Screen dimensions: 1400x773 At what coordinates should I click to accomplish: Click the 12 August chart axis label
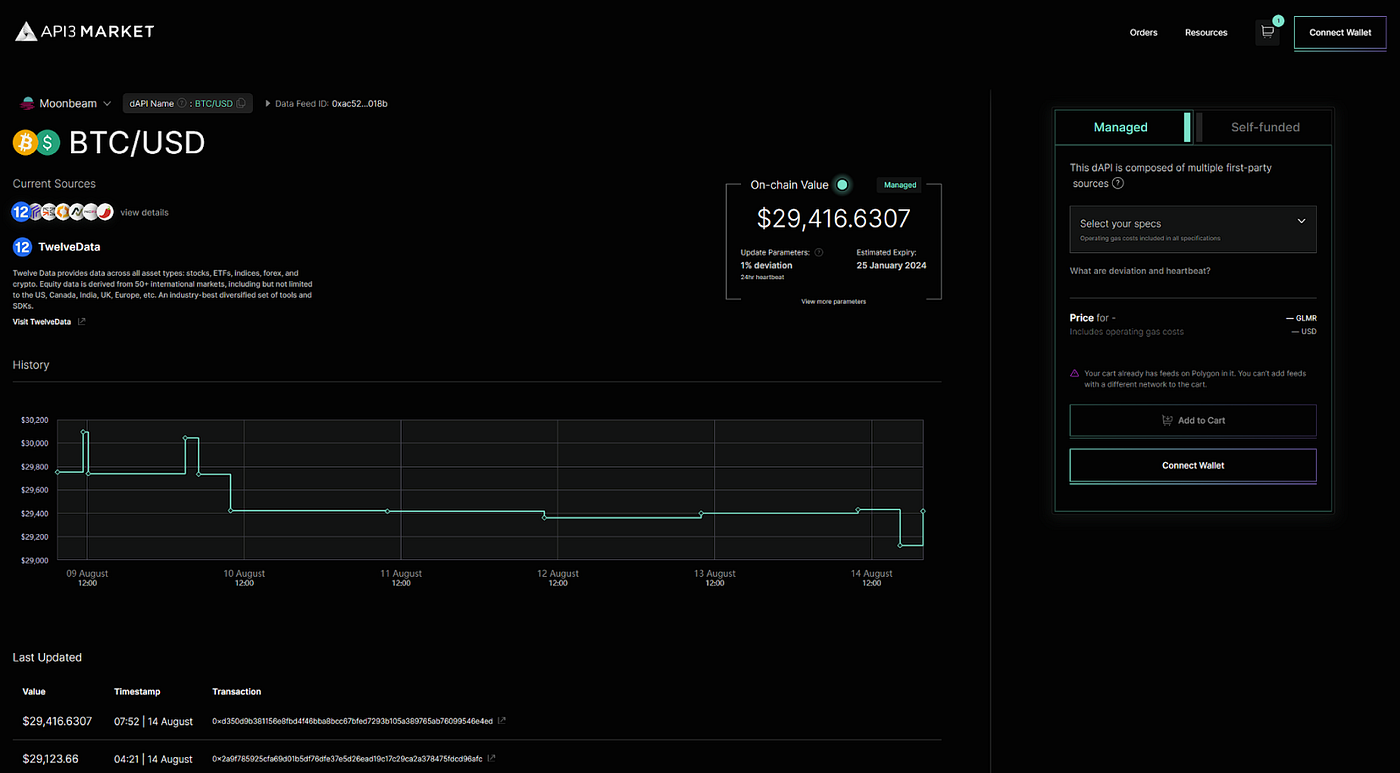558,577
